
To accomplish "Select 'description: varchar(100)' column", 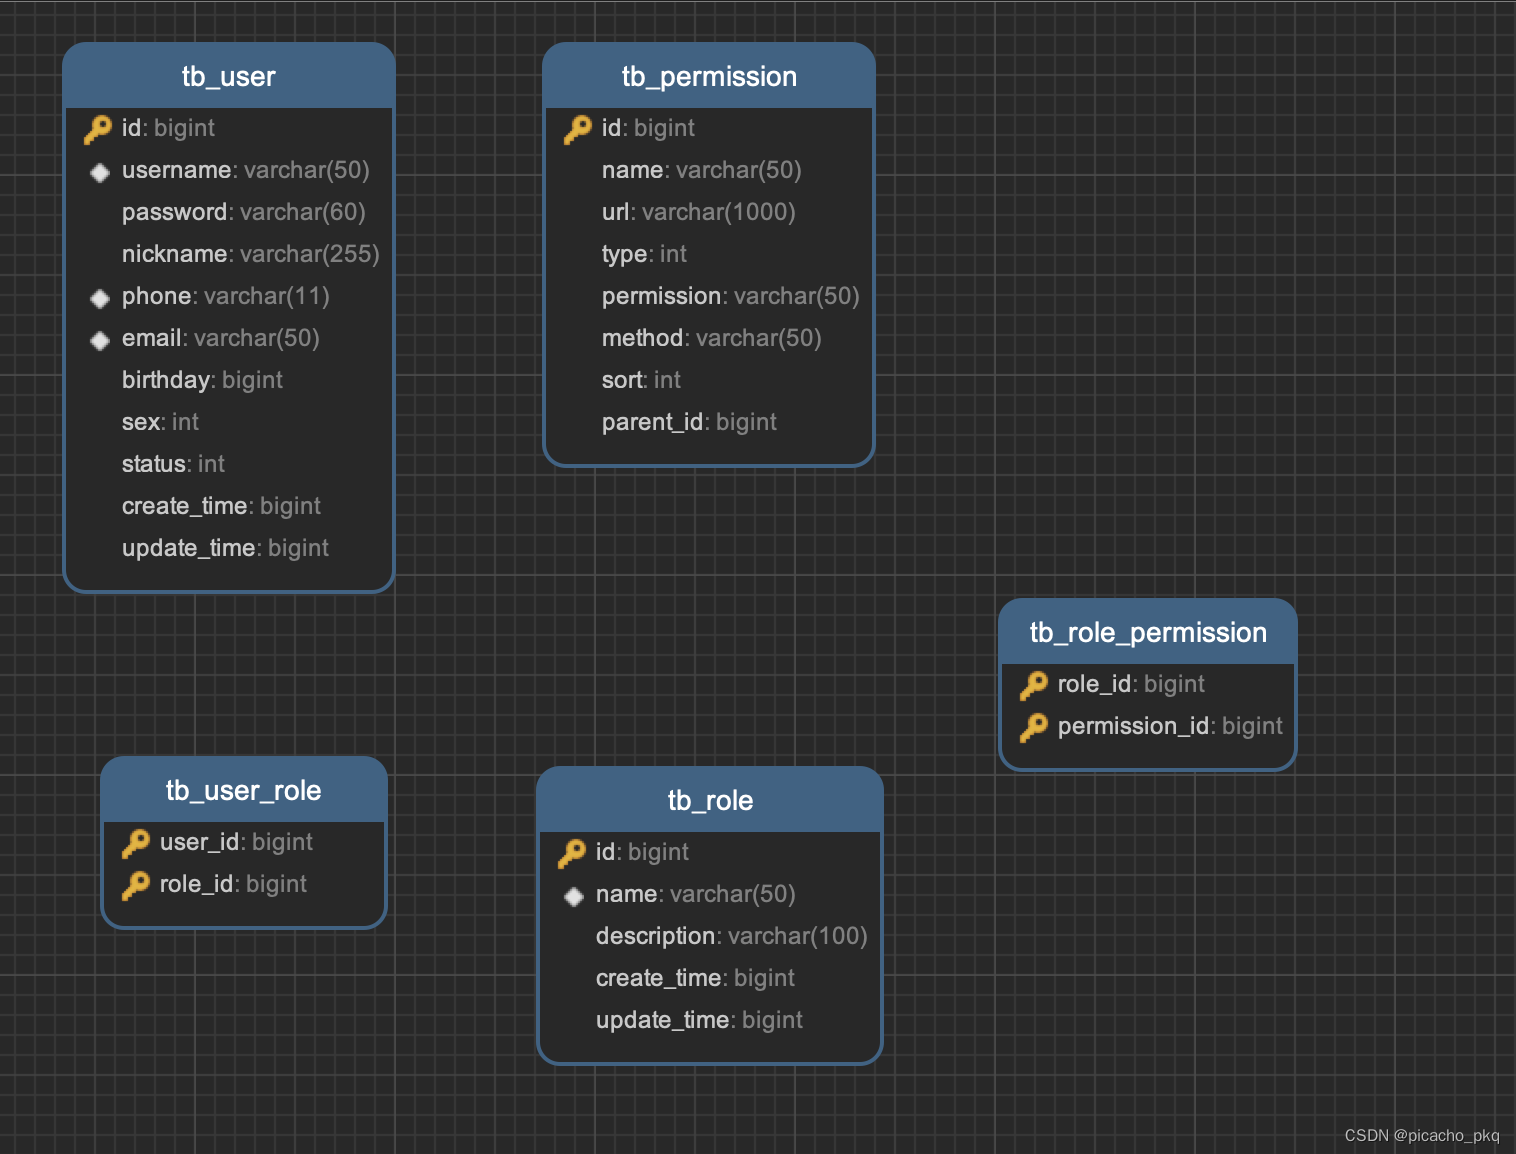I will (710, 936).
